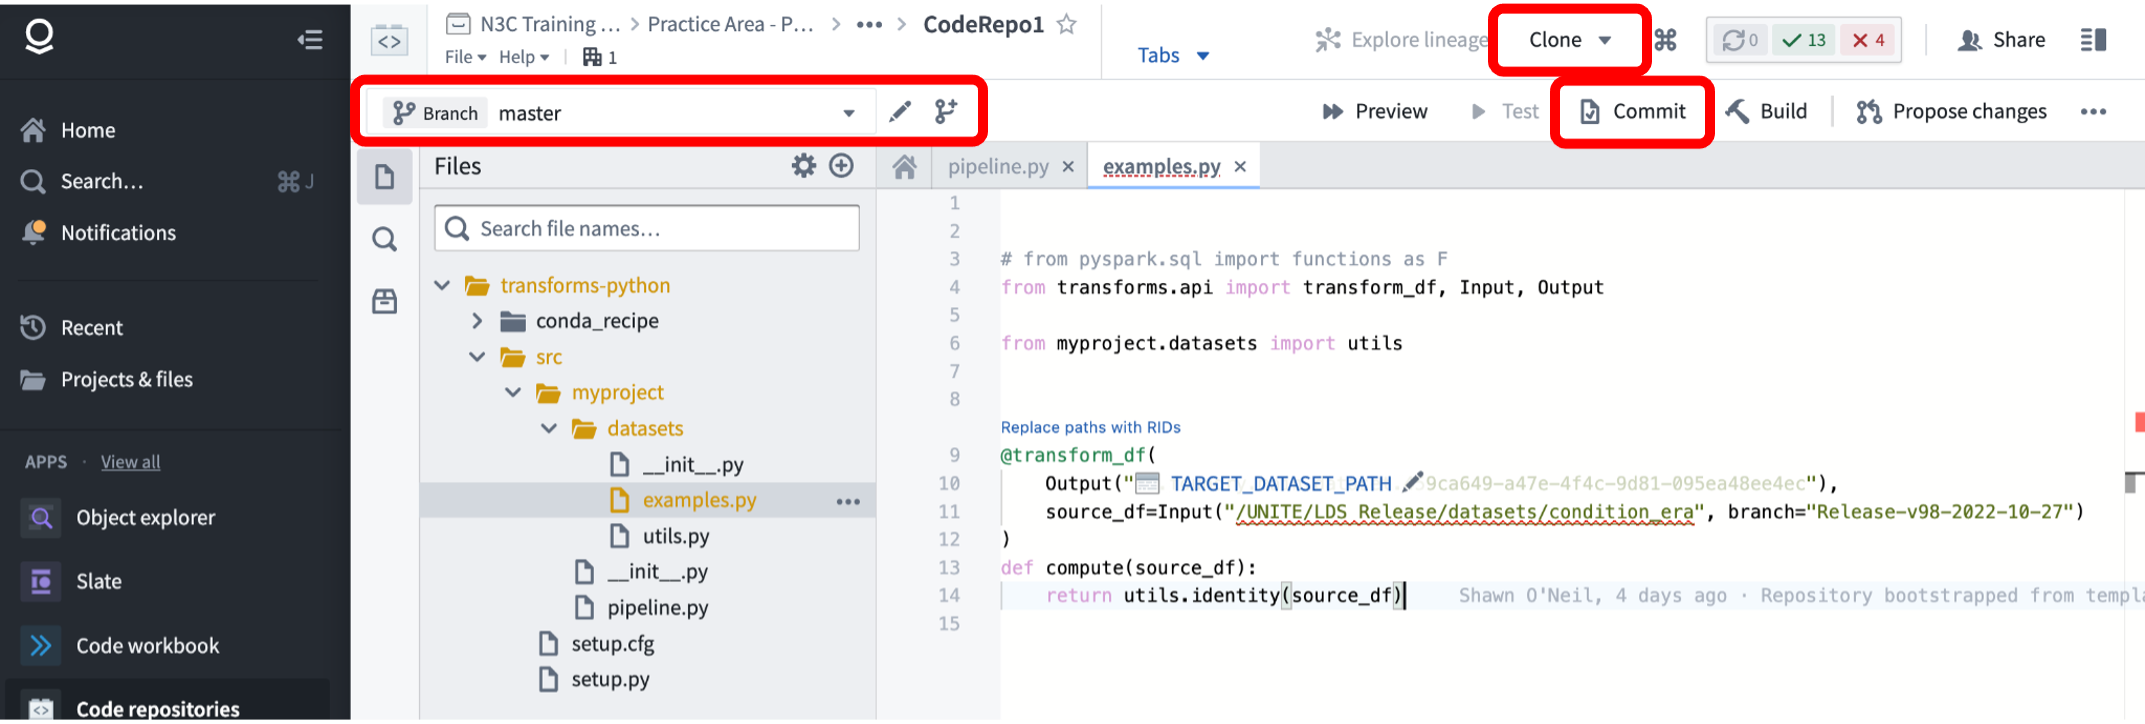Screen dimensions: 2145x724
Task: Expand the breadcrumb ellipsis
Action: (x=869, y=24)
